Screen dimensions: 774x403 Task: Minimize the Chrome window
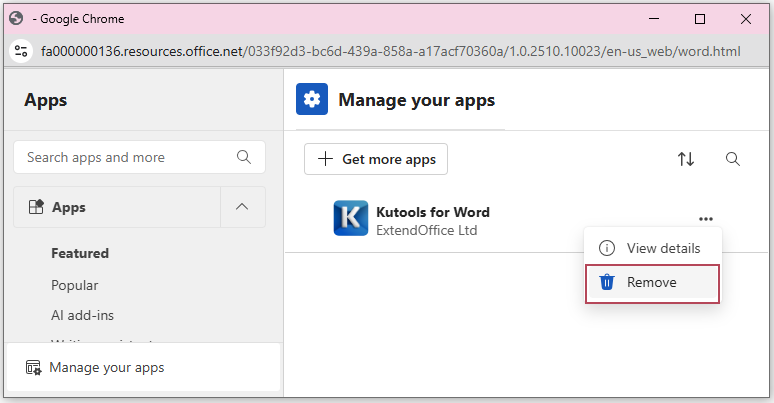(654, 19)
